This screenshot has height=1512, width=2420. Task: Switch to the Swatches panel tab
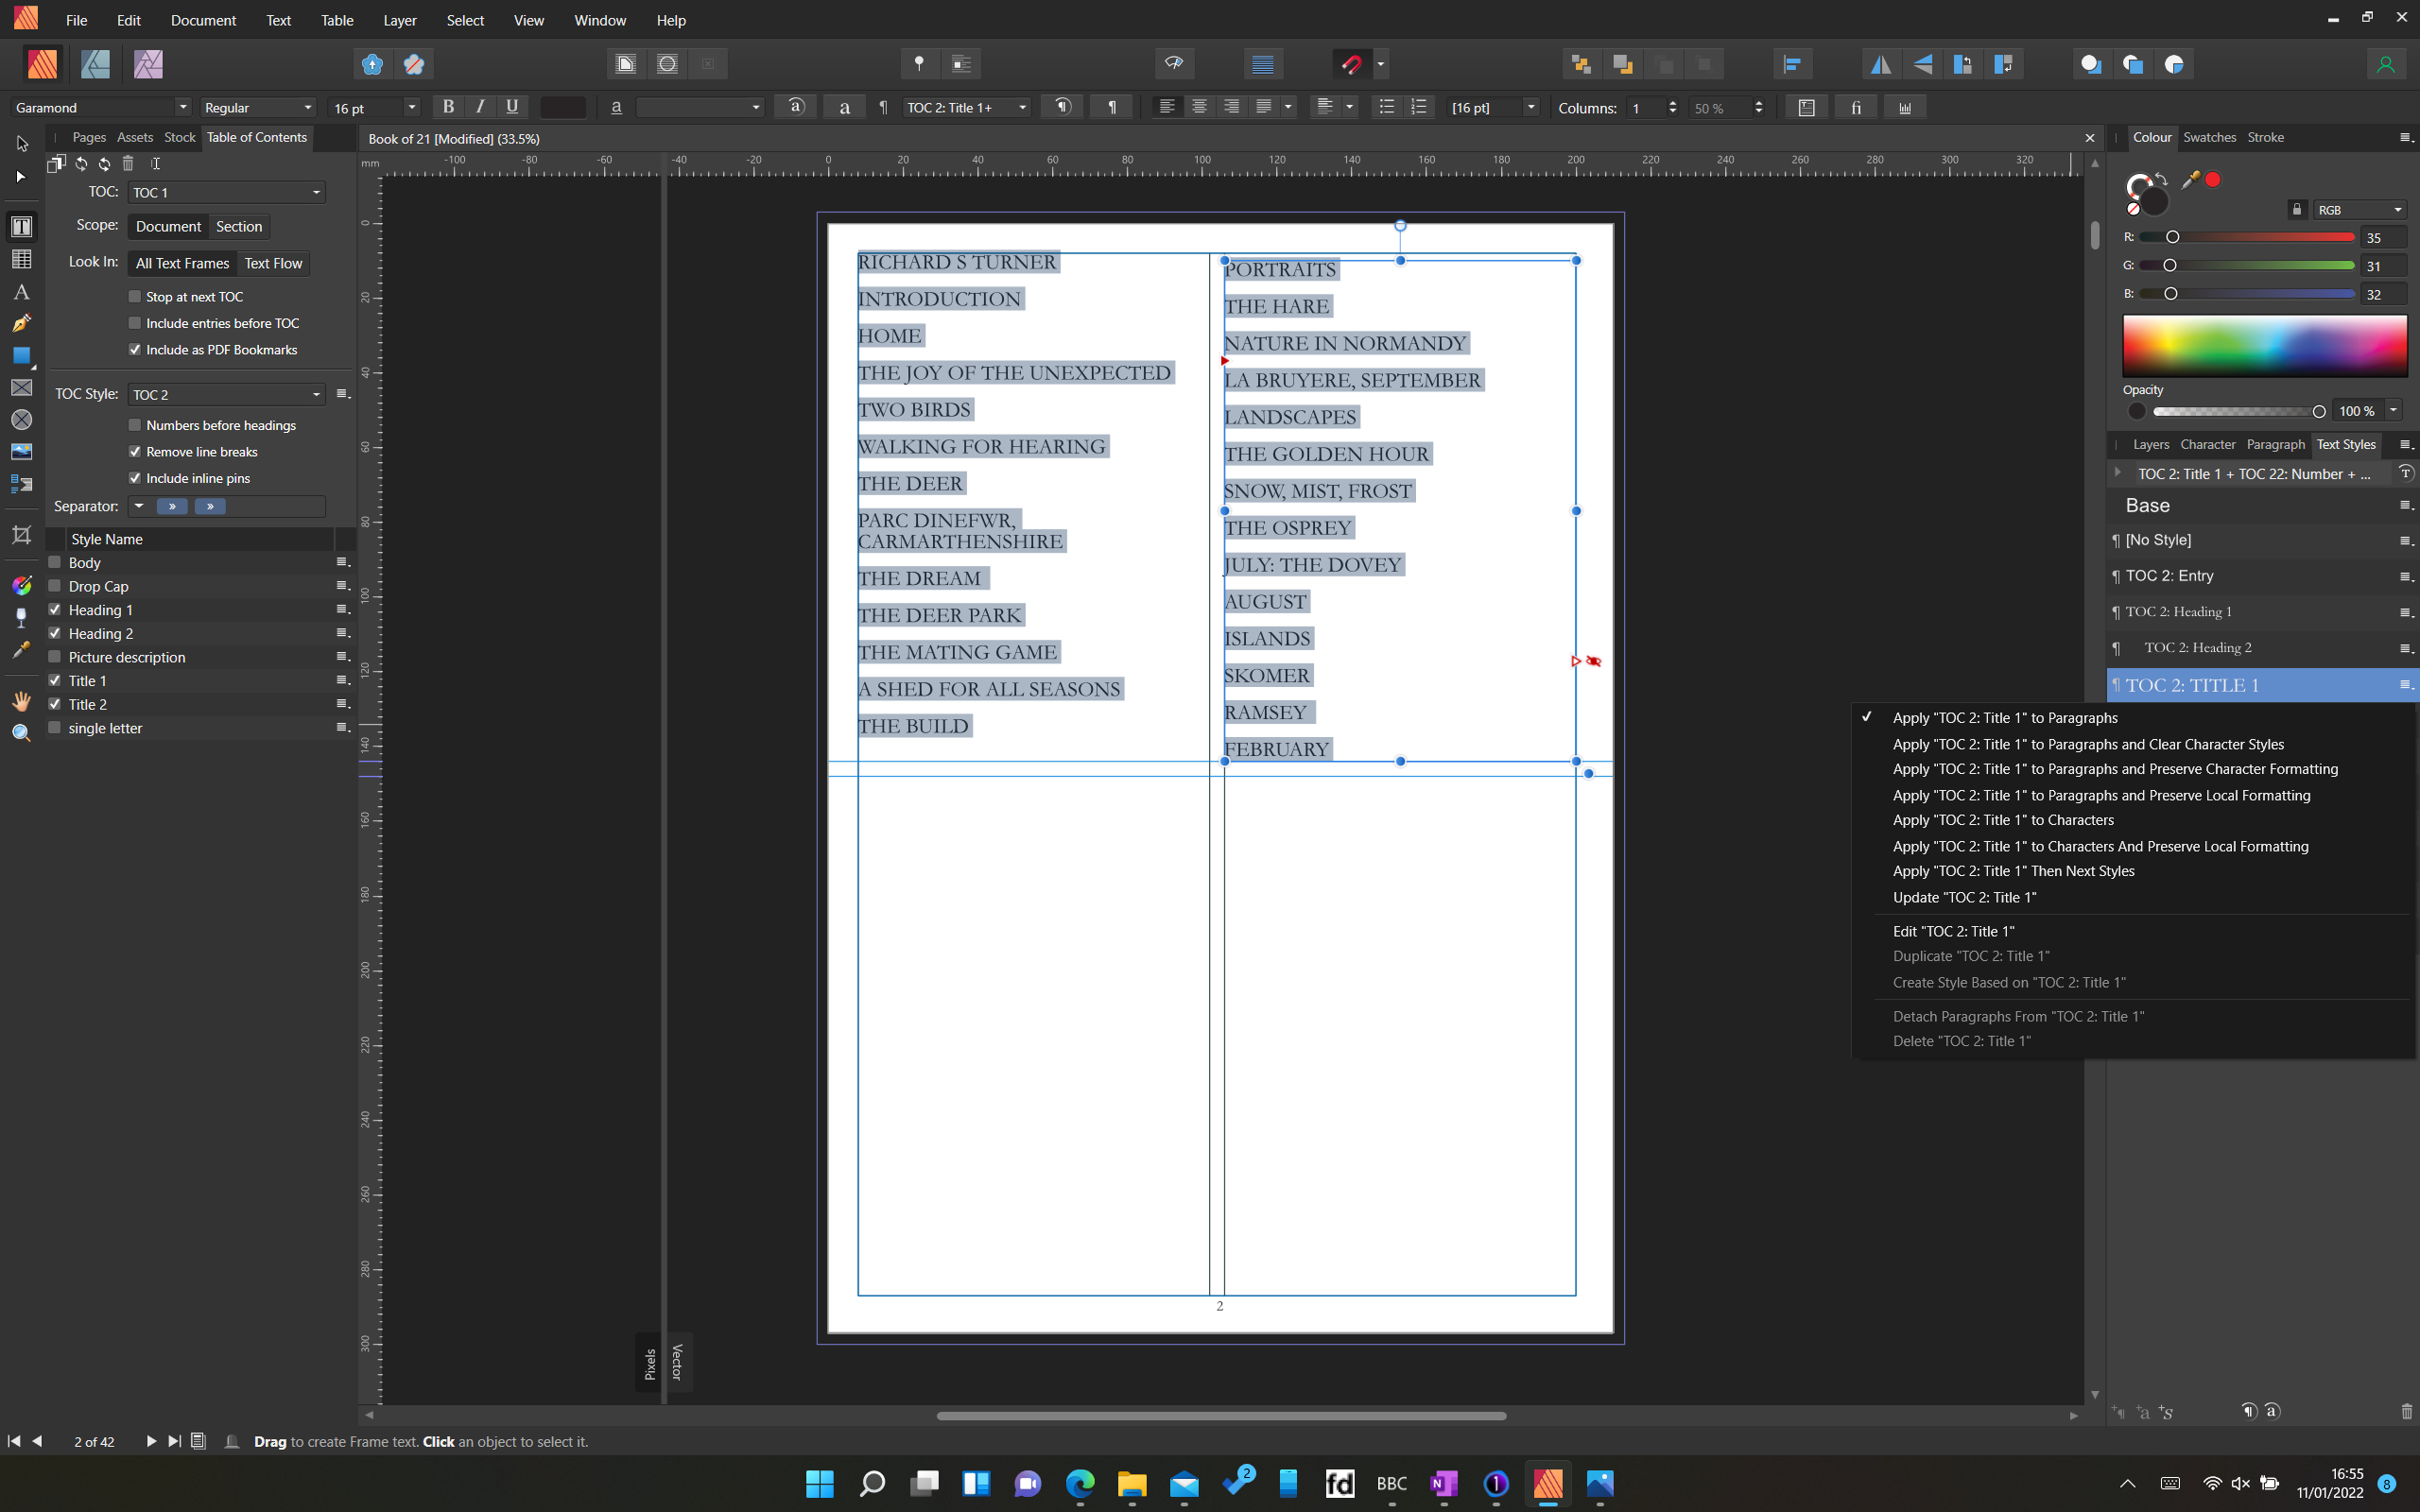pos(2209,137)
